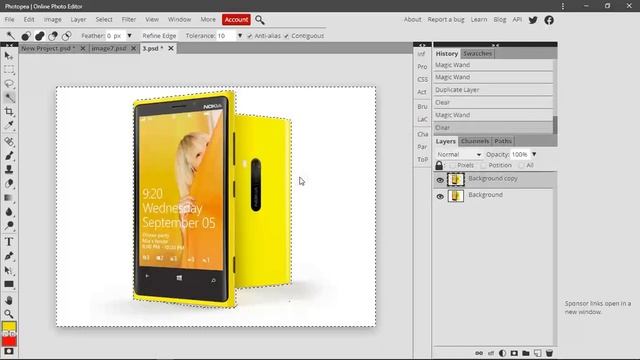Add a raster mask icon
The height and width of the screenshot is (360, 640).
click(514, 353)
